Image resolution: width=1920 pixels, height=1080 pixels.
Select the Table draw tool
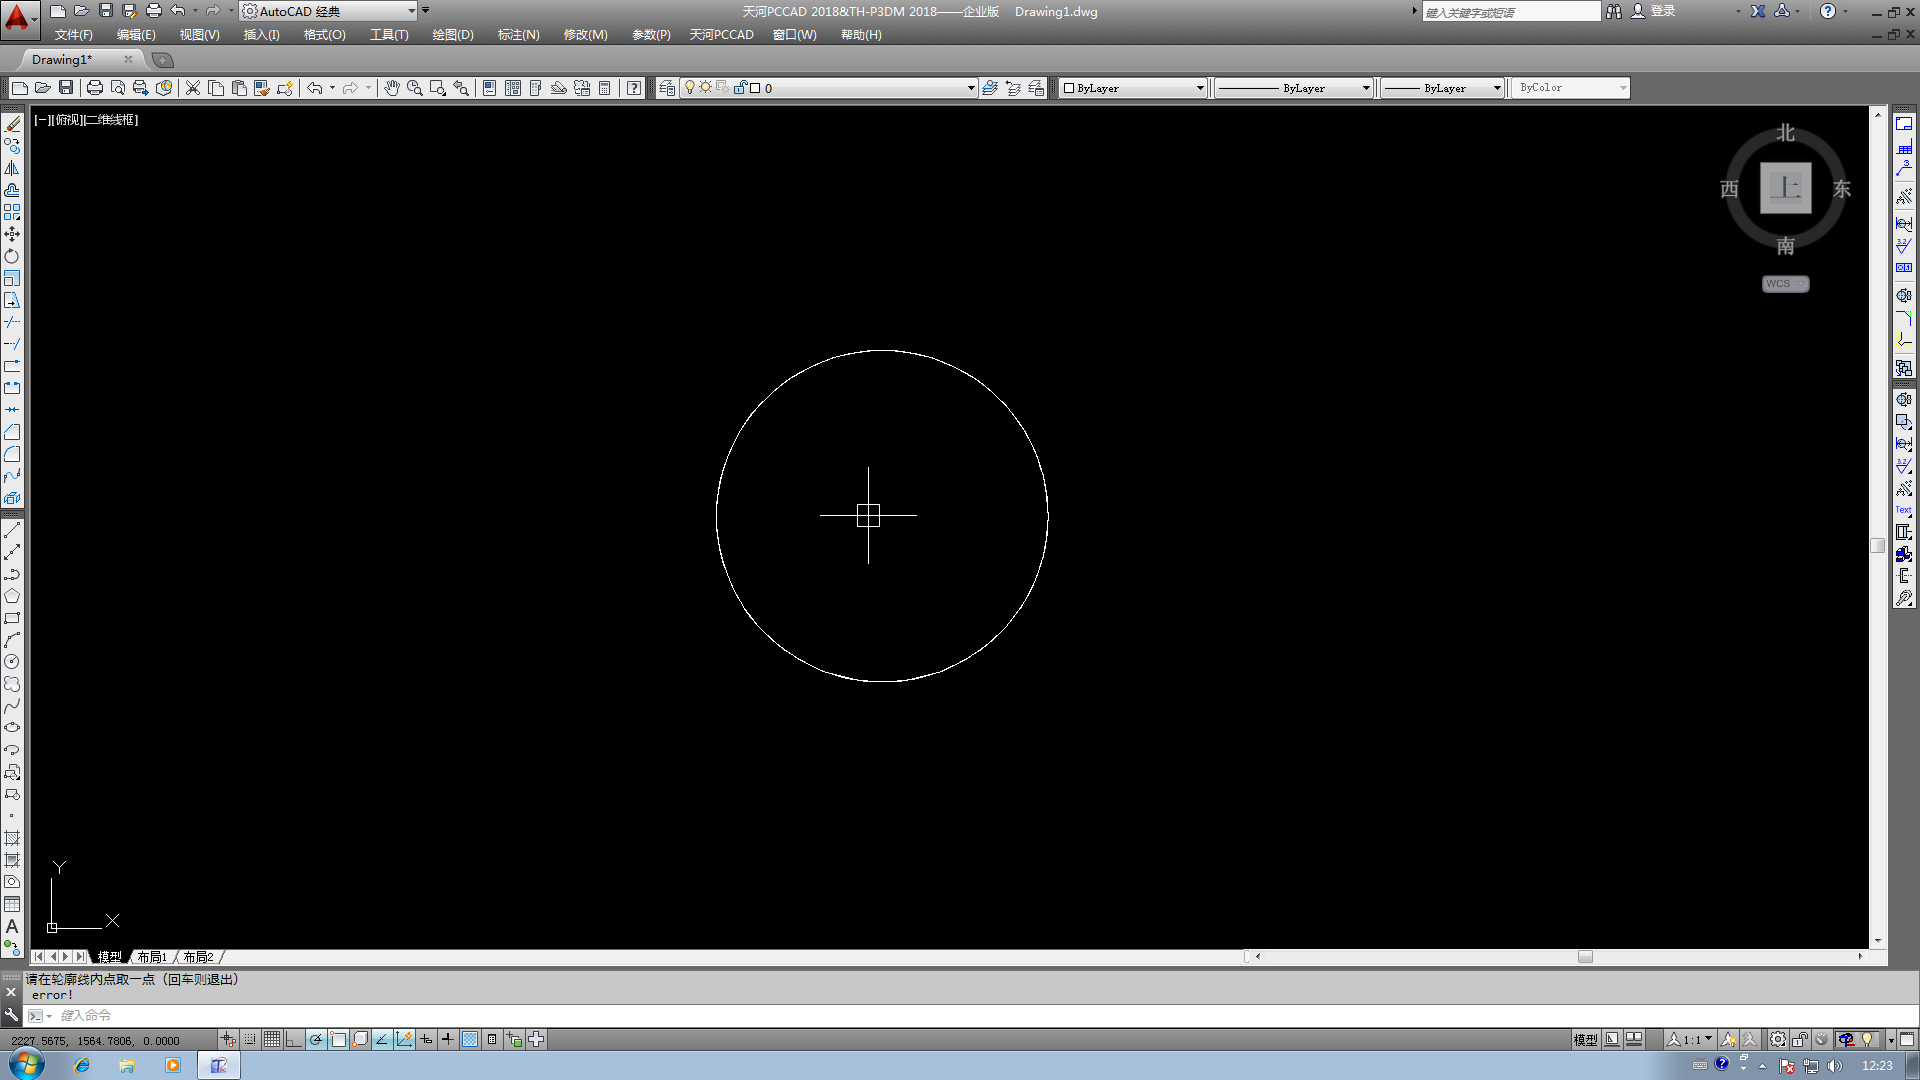point(12,904)
